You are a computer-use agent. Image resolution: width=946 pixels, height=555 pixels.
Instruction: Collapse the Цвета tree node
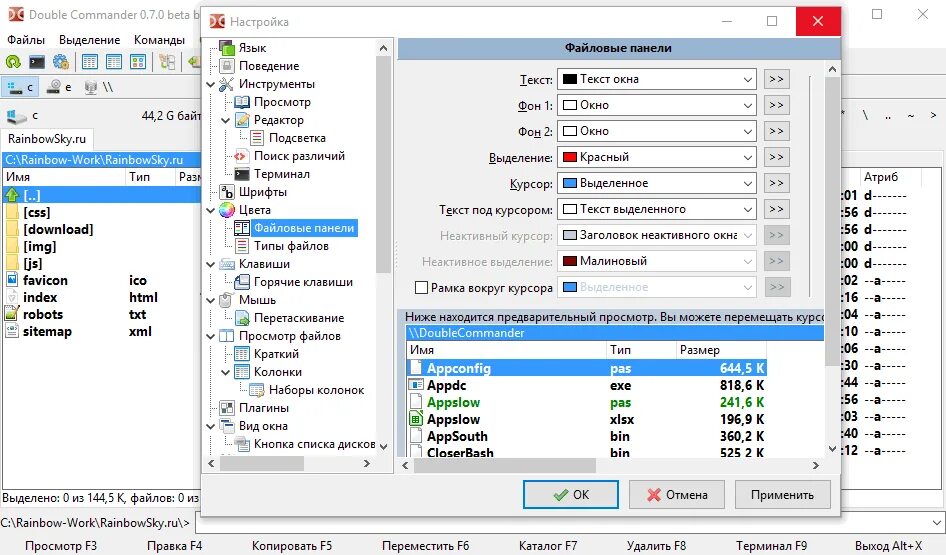(x=211, y=211)
